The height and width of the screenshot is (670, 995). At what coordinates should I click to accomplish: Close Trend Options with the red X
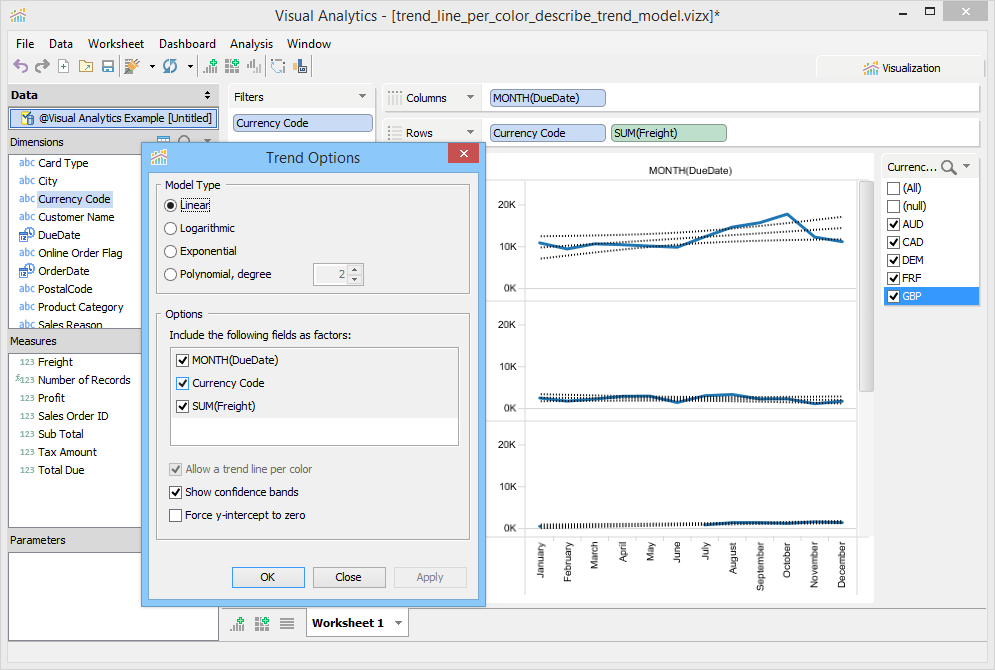[x=464, y=154]
